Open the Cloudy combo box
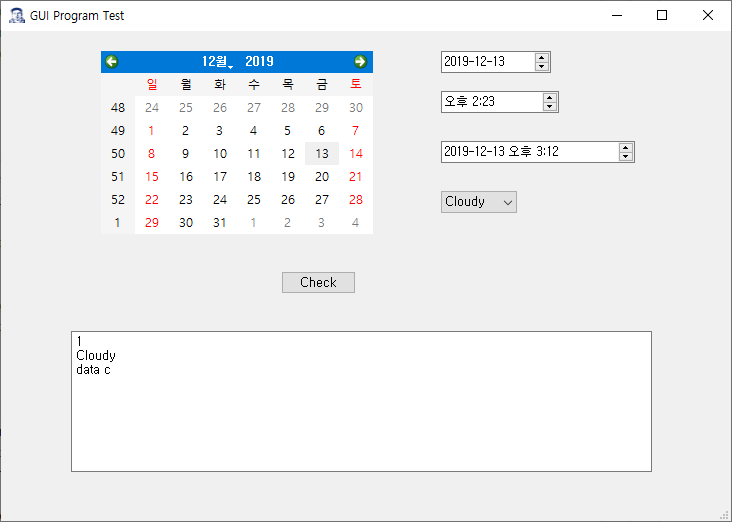The height and width of the screenshot is (522, 732). click(479, 202)
